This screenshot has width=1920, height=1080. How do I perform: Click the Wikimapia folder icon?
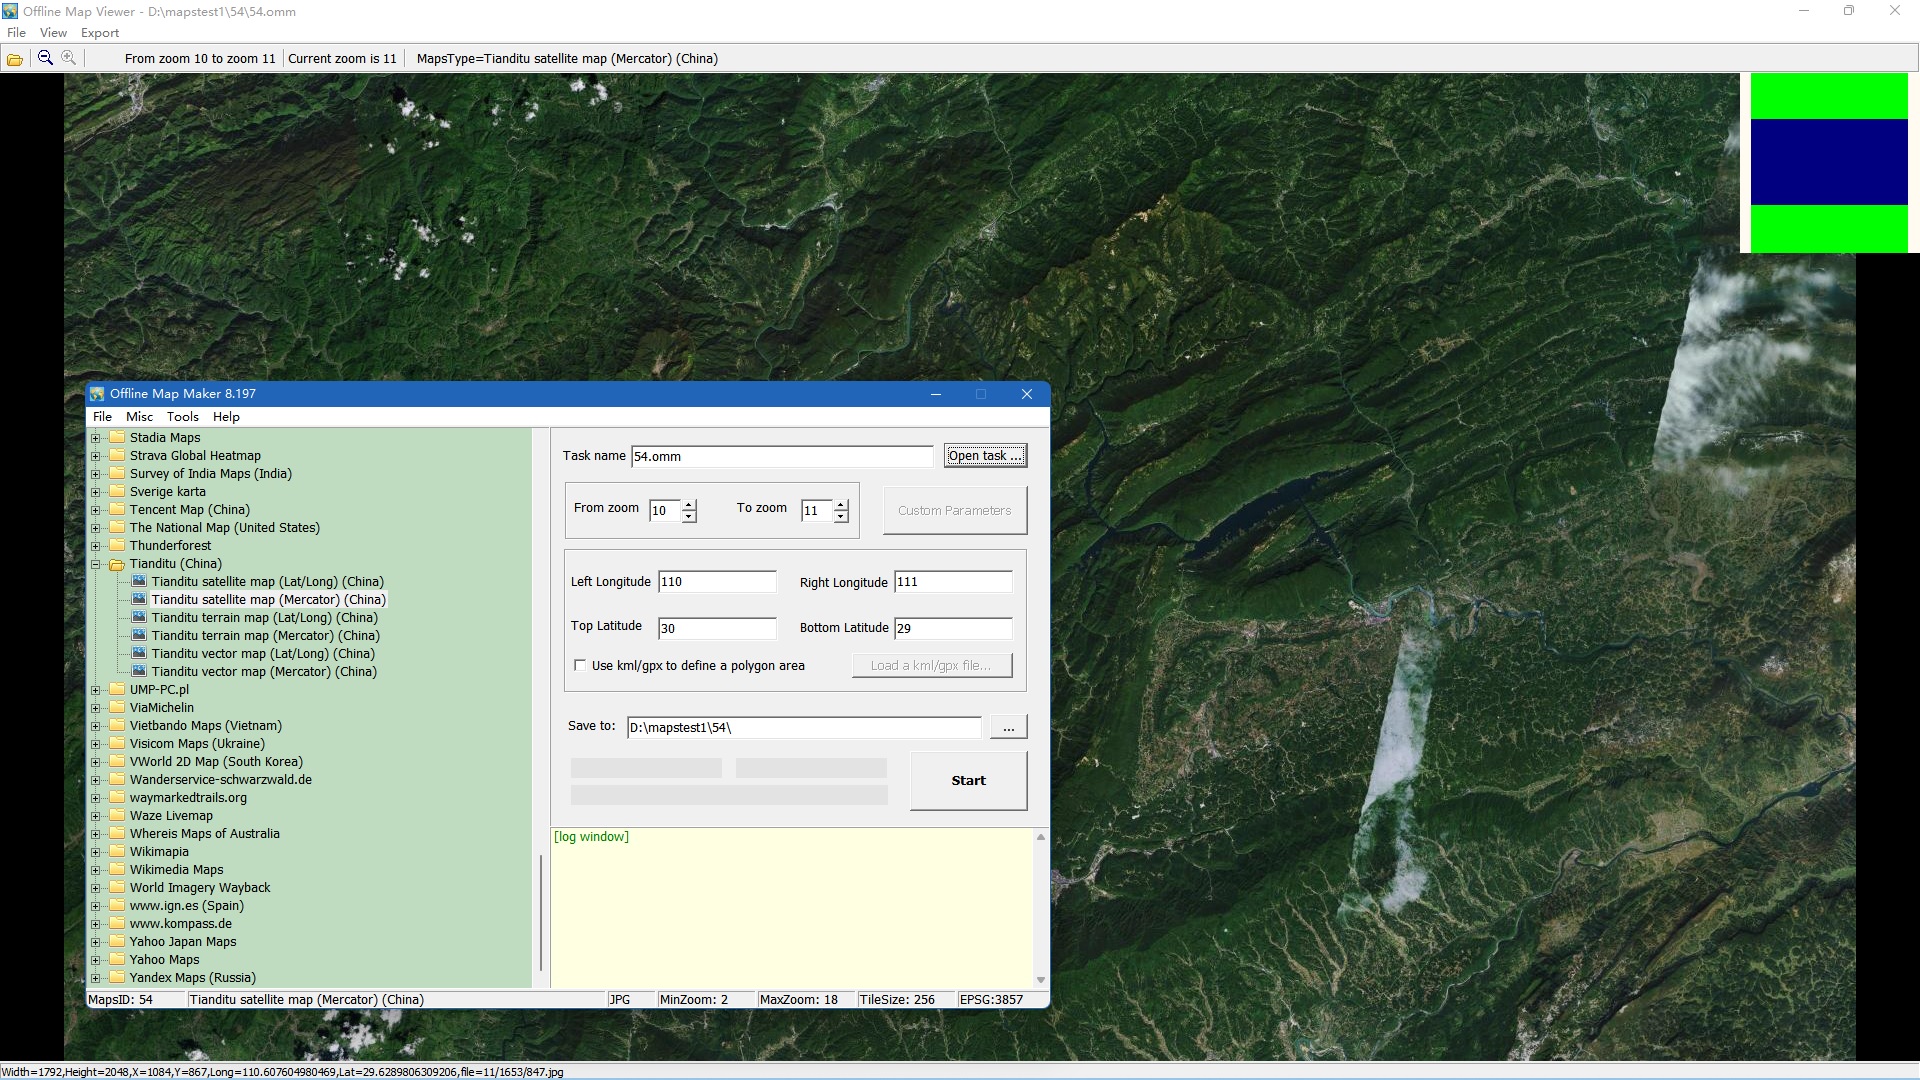pyautogui.click(x=117, y=851)
